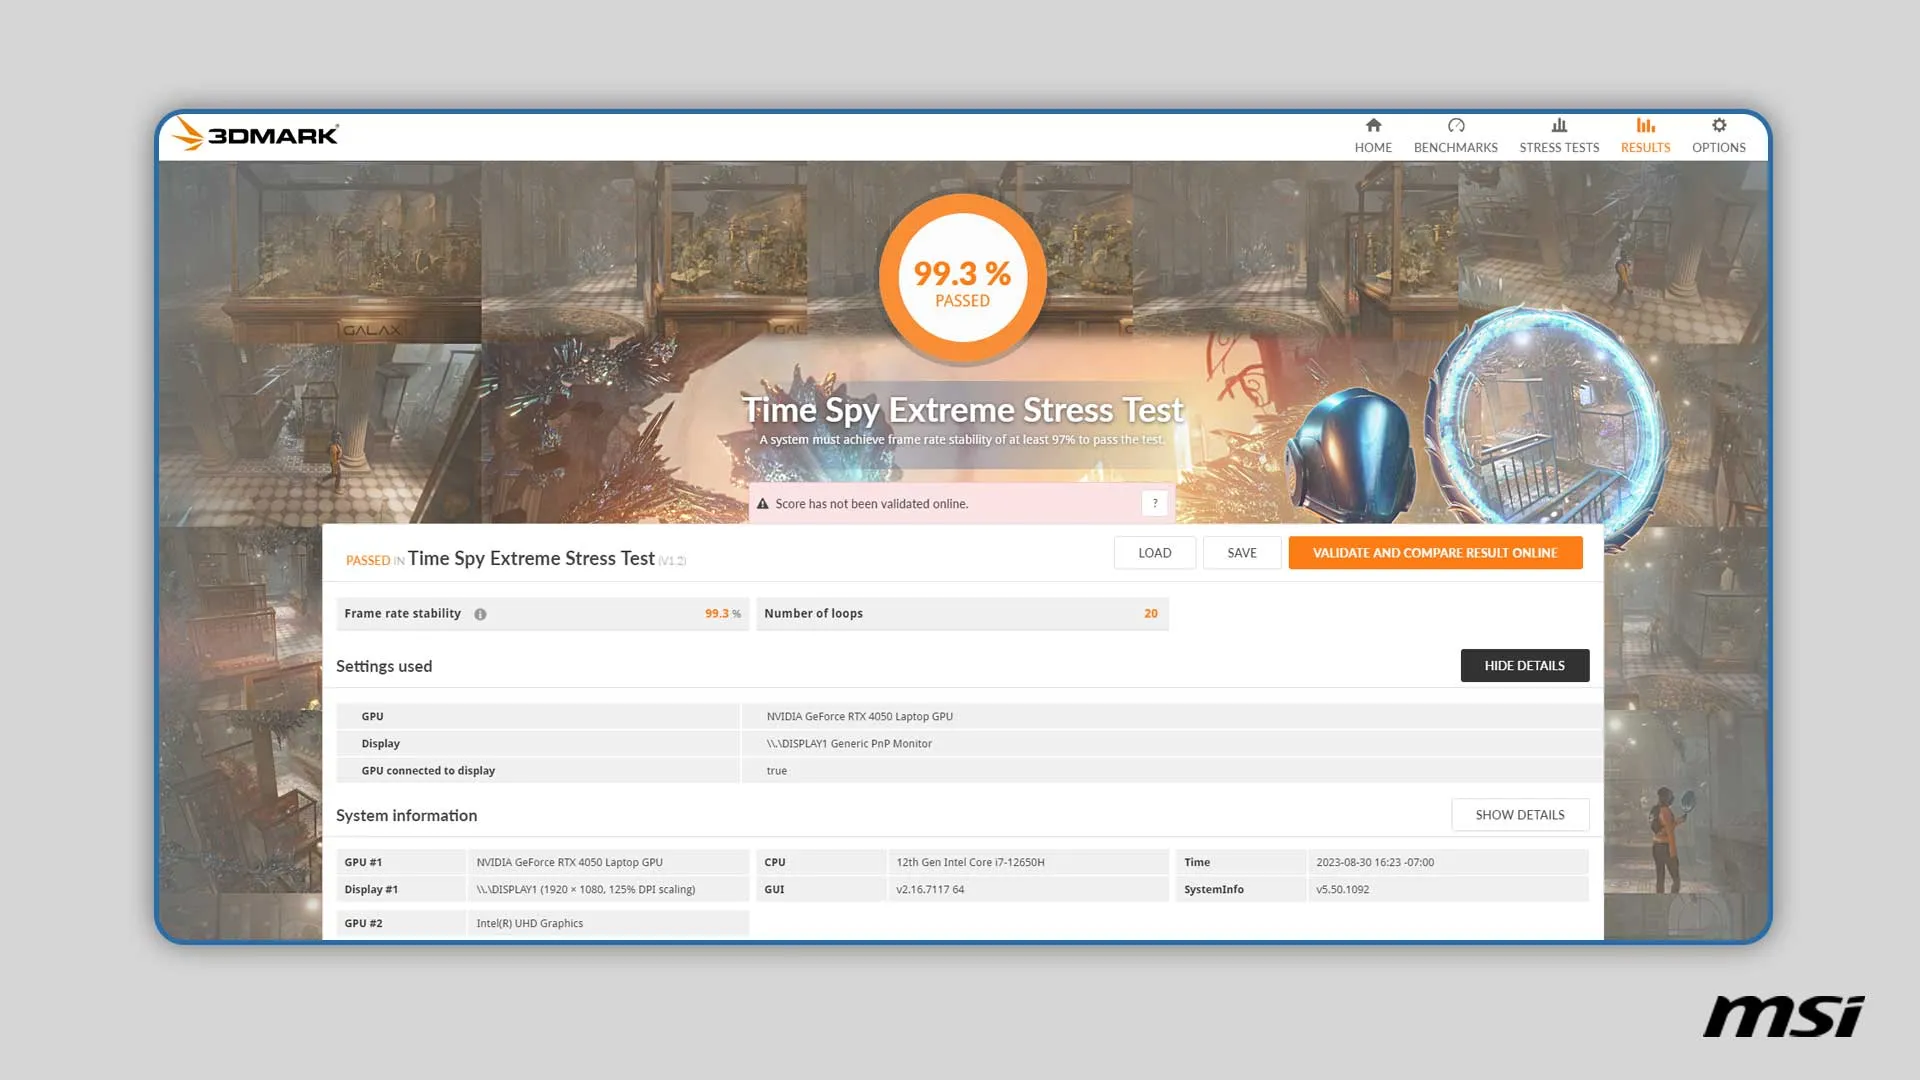Image resolution: width=1920 pixels, height=1080 pixels.
Task: Click the GPU #2 Intel(R) UHD Graphics value
Action: 529,924
